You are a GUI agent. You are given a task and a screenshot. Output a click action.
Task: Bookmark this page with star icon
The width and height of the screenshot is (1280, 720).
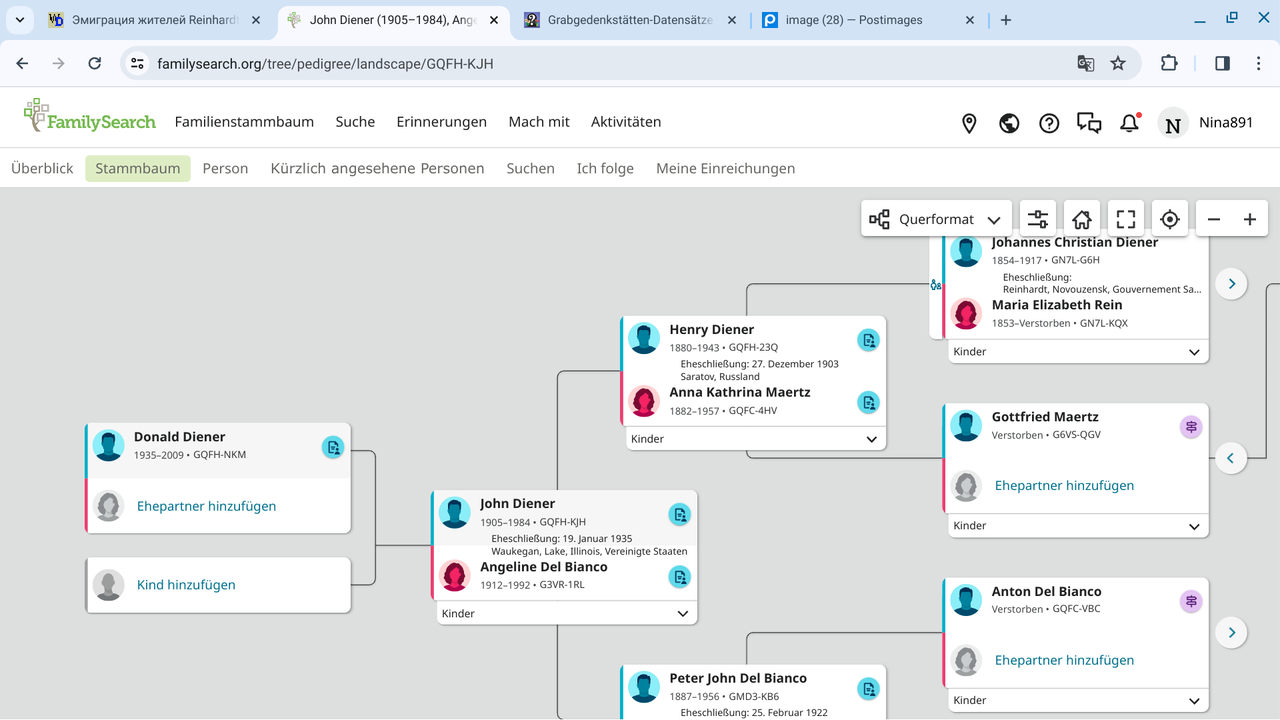pyautogui.click(x=1118, y=63)
